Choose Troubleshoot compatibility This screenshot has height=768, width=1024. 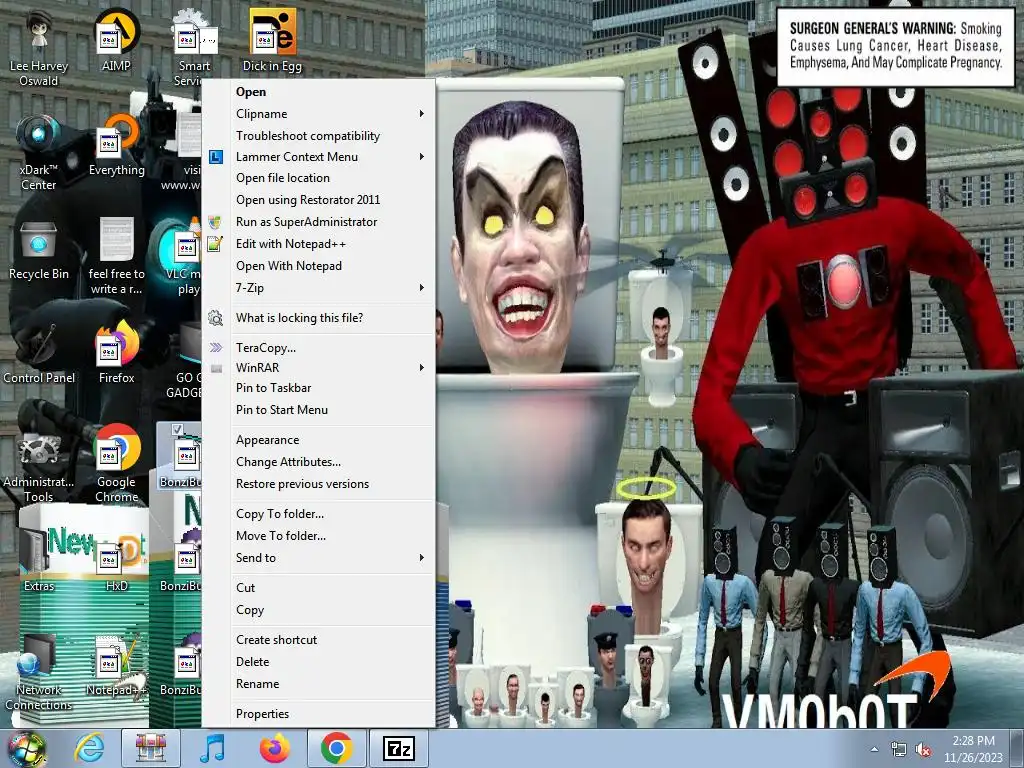pyautogui.click(x=318, y=136)
